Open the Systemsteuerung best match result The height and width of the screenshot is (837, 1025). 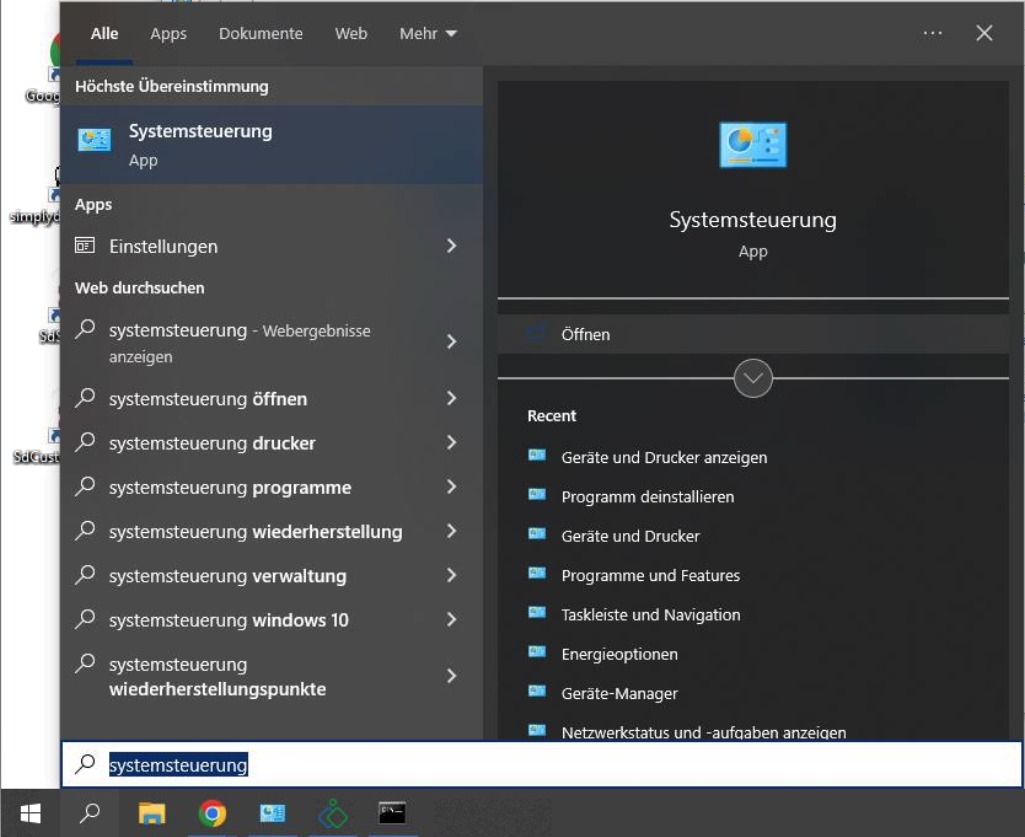[x=271, y=145]
